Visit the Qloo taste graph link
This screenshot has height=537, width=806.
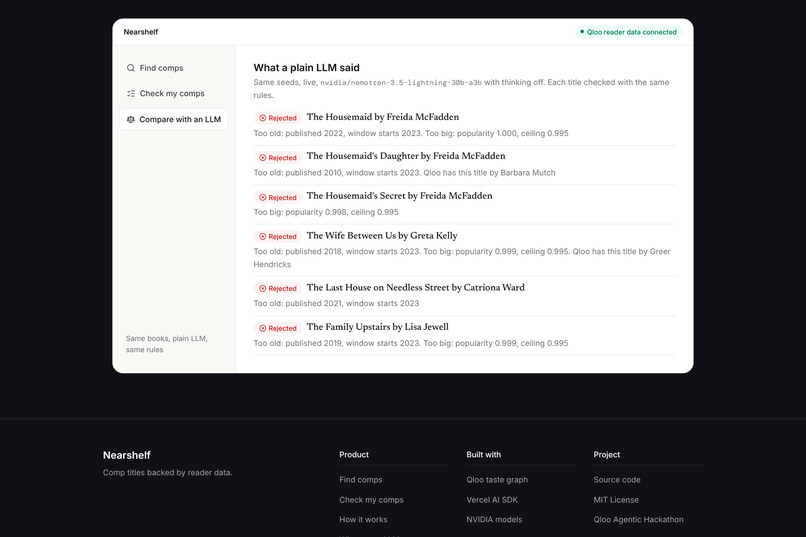(x=497, y=479)
